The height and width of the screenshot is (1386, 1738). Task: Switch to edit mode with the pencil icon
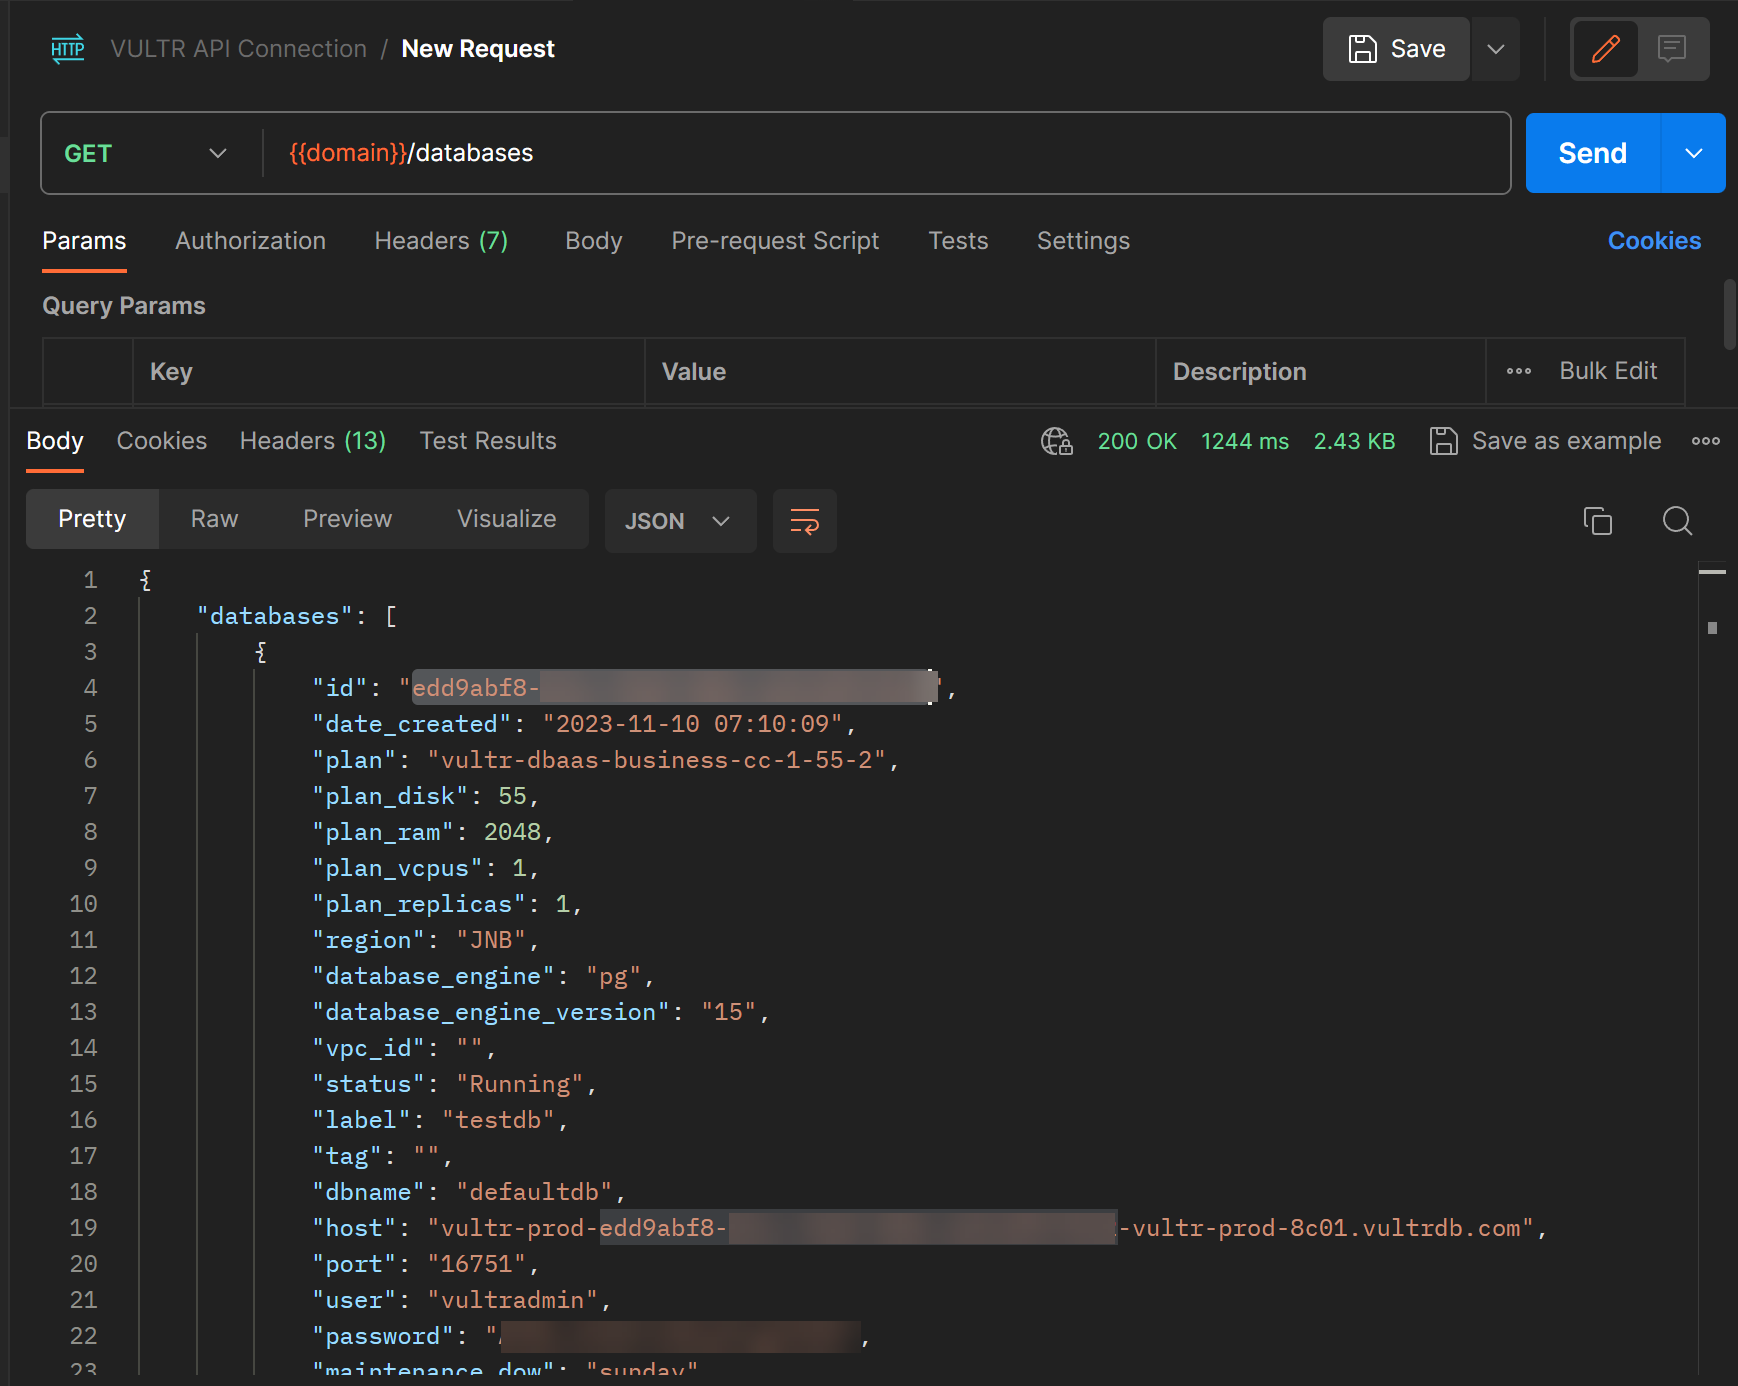click(1606, 49)
